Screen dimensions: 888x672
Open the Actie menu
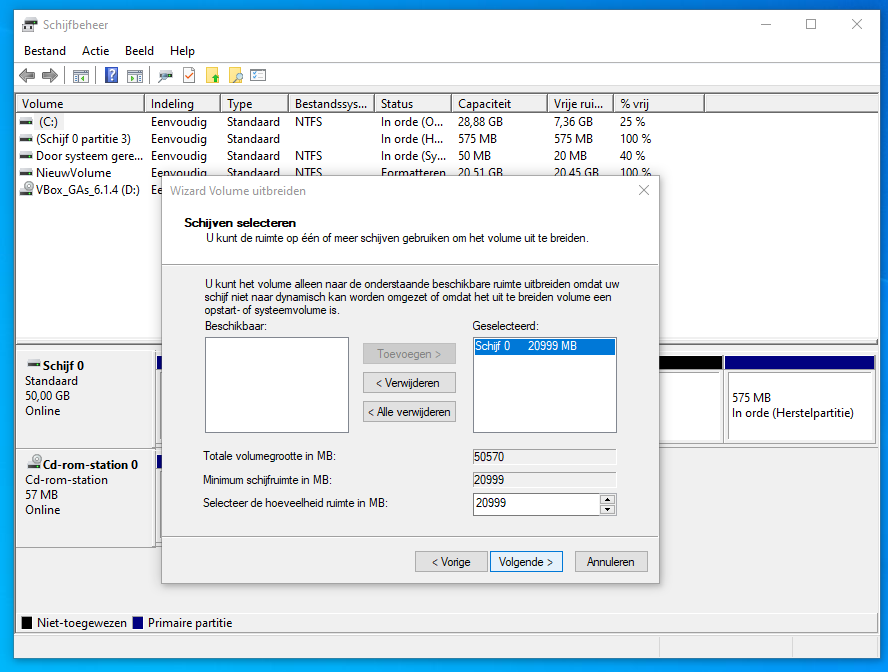pyautogui.click(x=96, y=51)
